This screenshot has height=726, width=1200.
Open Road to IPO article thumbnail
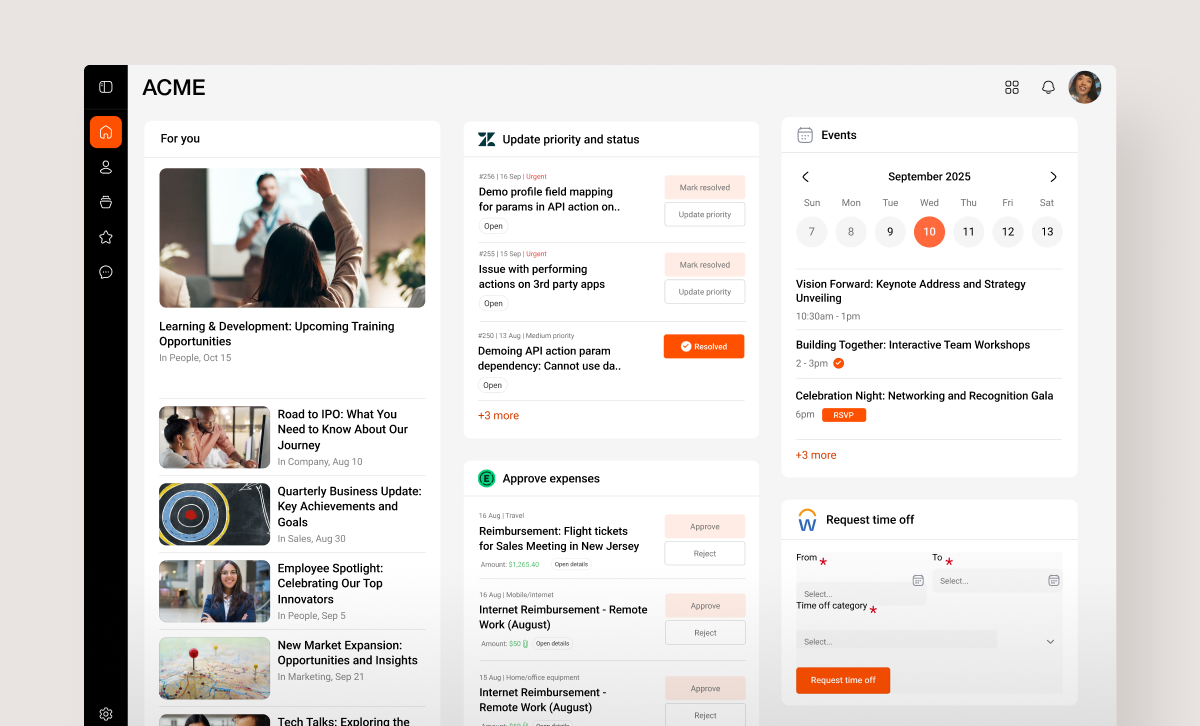(214, 437)
